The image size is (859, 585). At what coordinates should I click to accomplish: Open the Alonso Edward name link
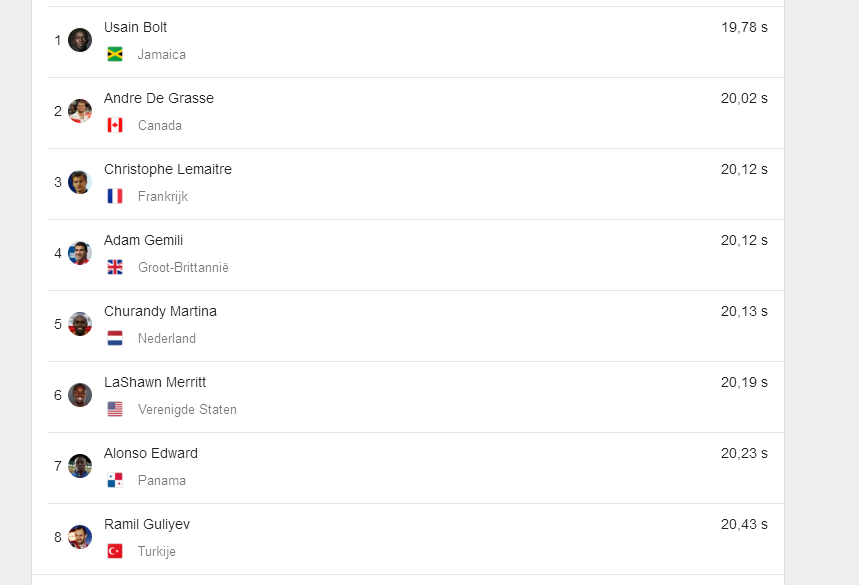(x=151, y=454)
